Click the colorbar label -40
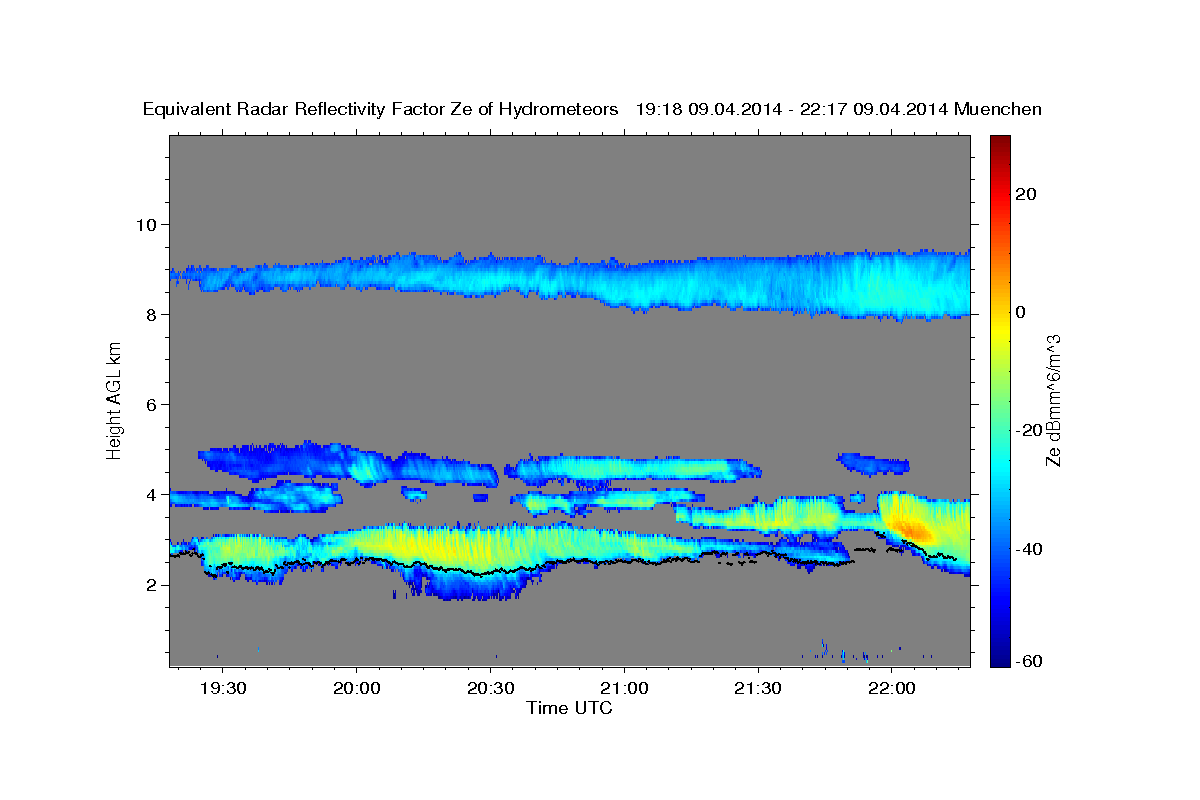The width and height of the screenshot is (1200, 800). click(x=1029, y=548)
